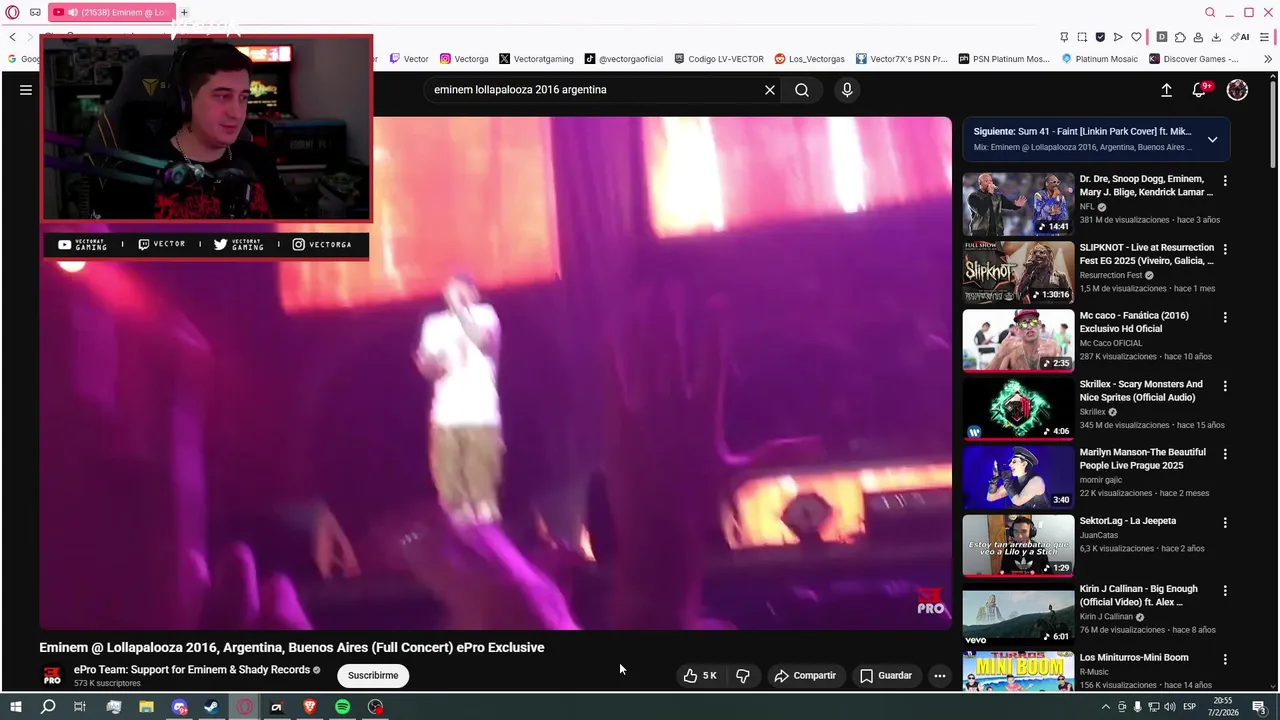Open the Windows notification center
The image size is (1280, 720).
(x=1260, y=707)
